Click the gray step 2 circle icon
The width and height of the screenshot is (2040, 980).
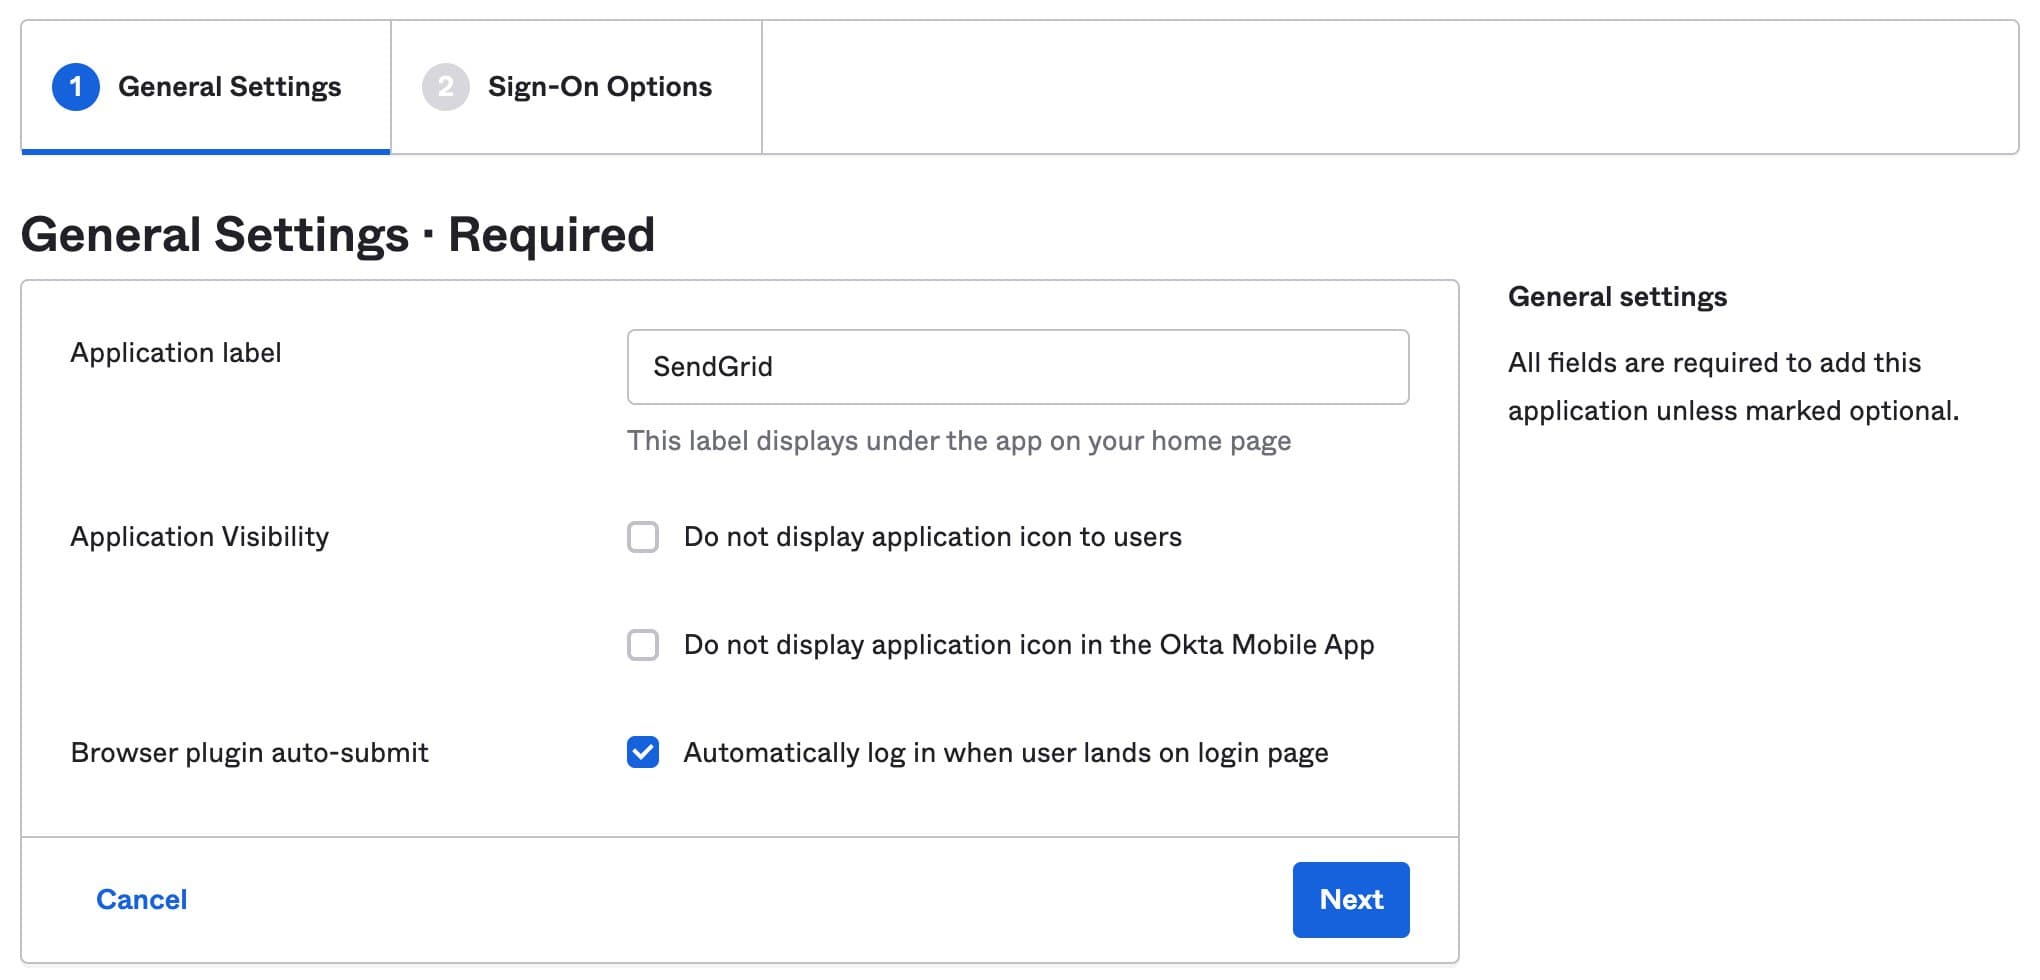tap(446, 87)
